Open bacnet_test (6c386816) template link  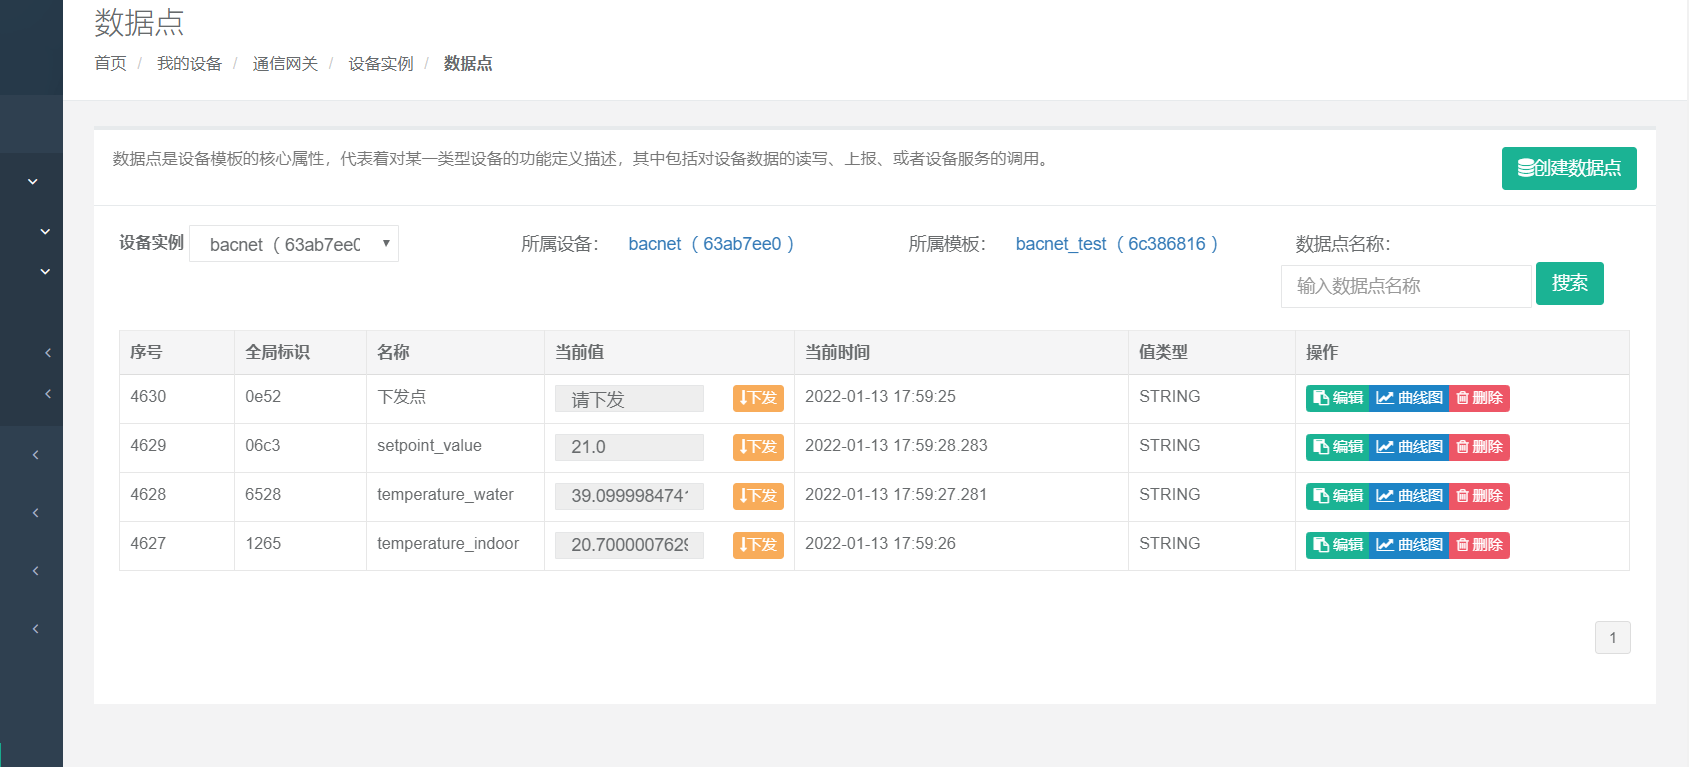click(1116, 244)
